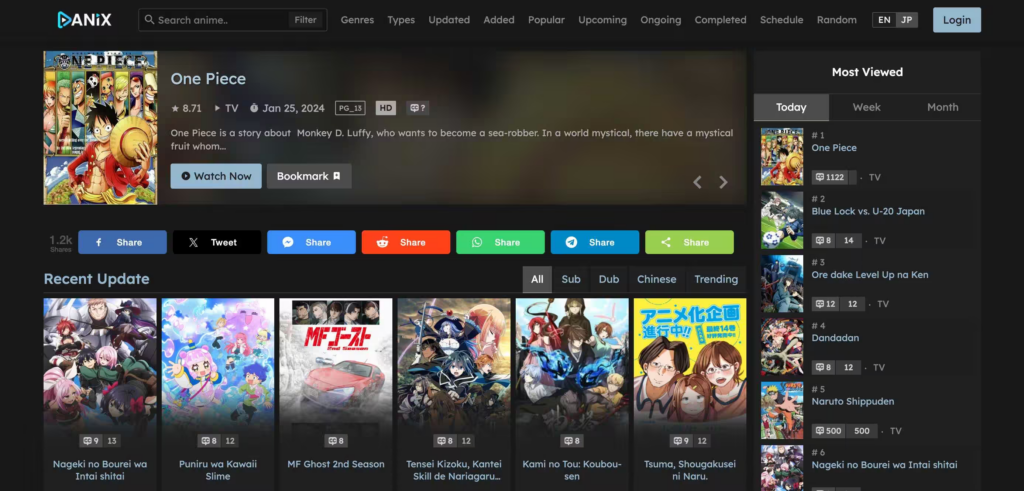Open Ore dake Level Up na Ken

pyautogui.click(x=870, y=274)
